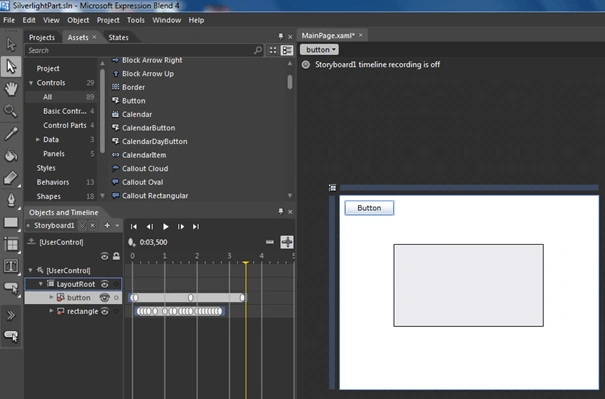The width and height of the screenshot is (605, 399).
Task: Open the button breadcrumb dropdown
Action: 319,49
